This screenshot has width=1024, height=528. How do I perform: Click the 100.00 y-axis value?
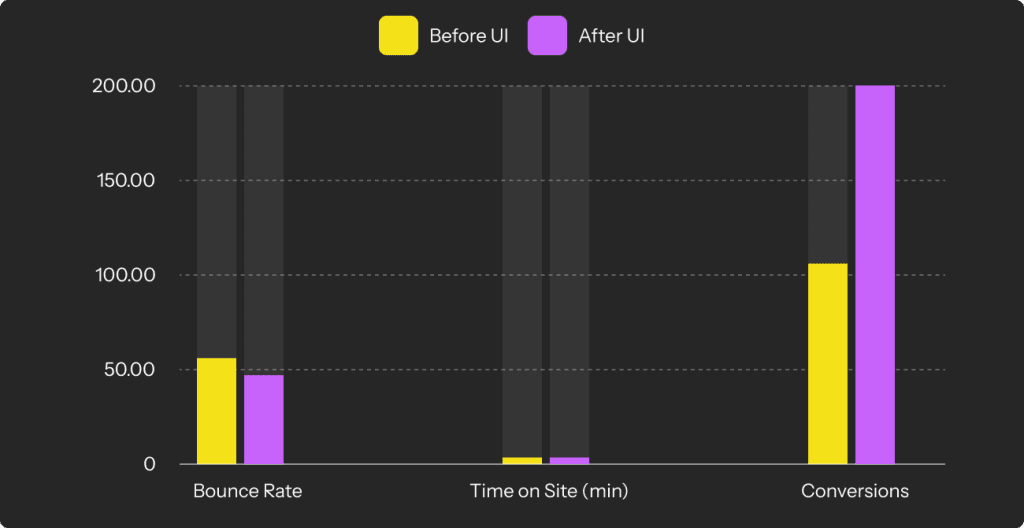[x=124, y=275]
